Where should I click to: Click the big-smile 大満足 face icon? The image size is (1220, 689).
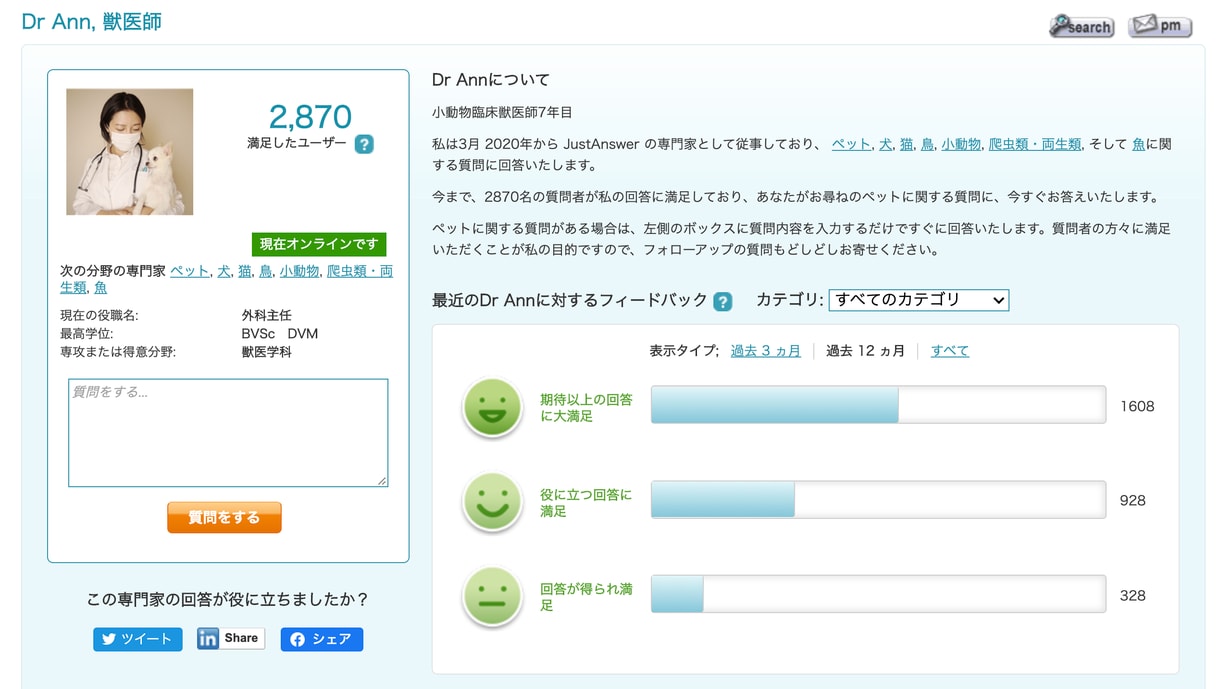[x=492, y=406]
